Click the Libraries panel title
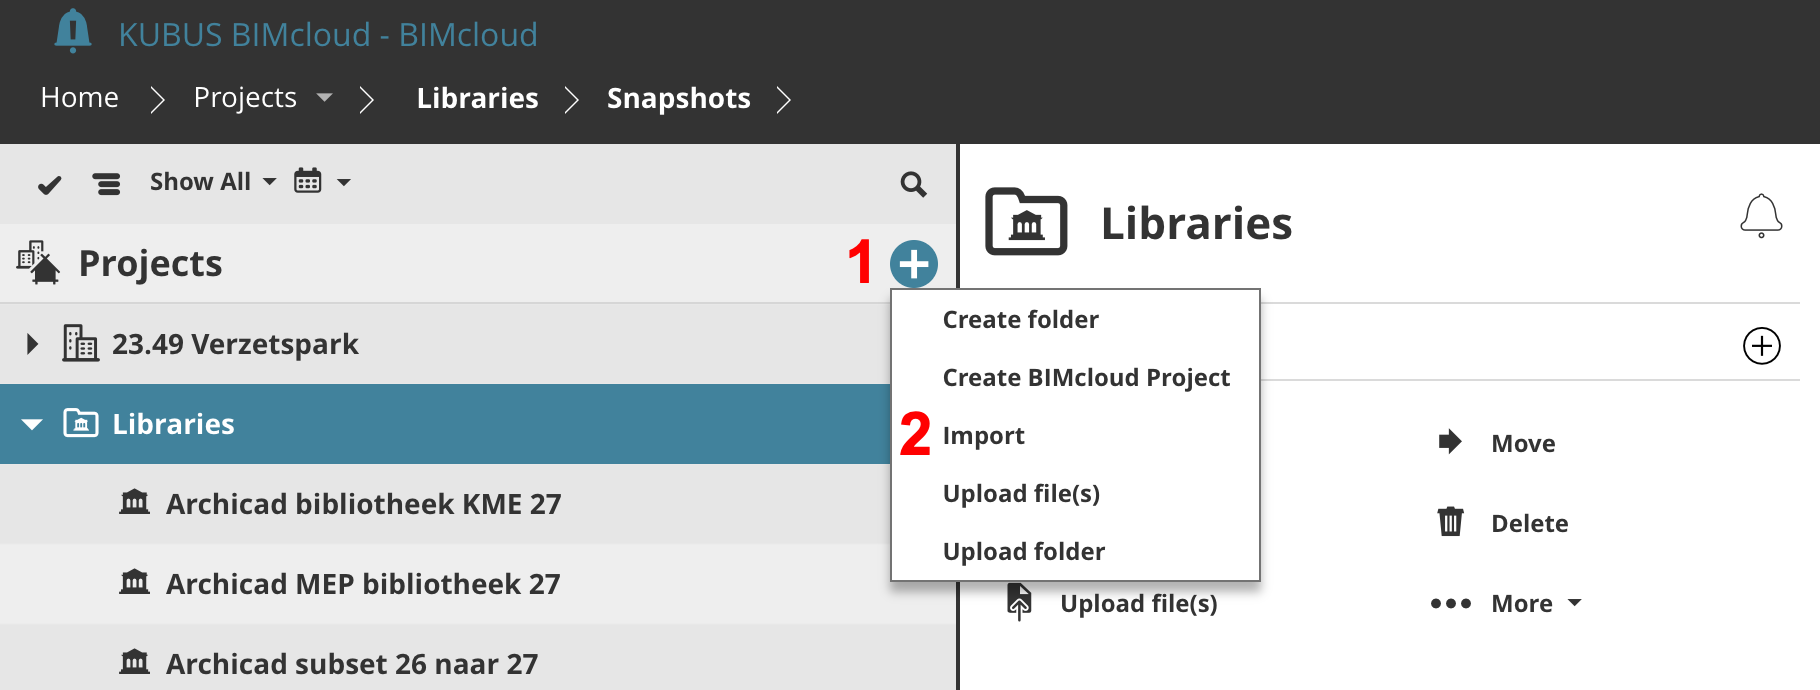The width and height of the screenshot is (1820, 690). (1196, 223)
